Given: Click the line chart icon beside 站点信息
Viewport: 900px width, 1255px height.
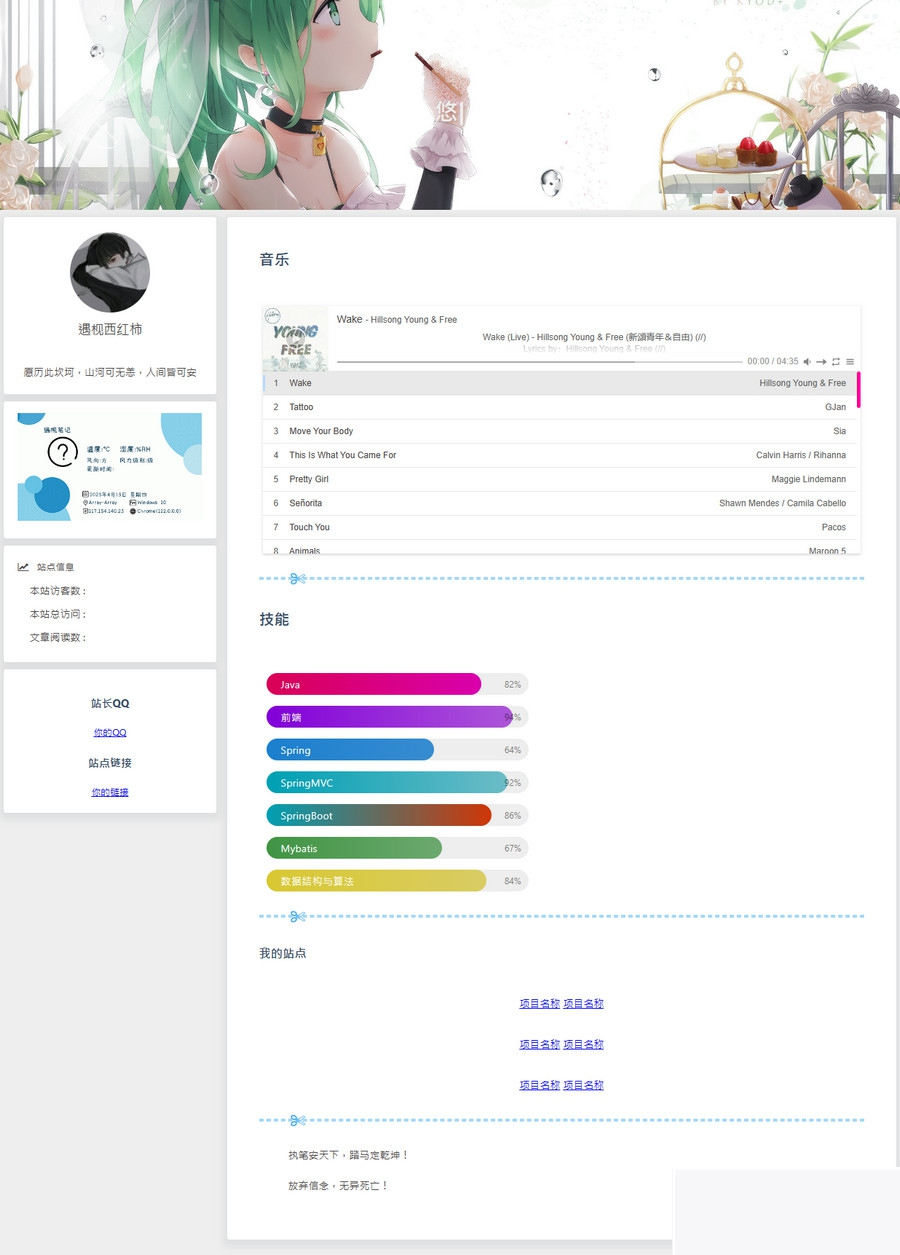Looking at the screenshot, I should (x=23, y=567).
